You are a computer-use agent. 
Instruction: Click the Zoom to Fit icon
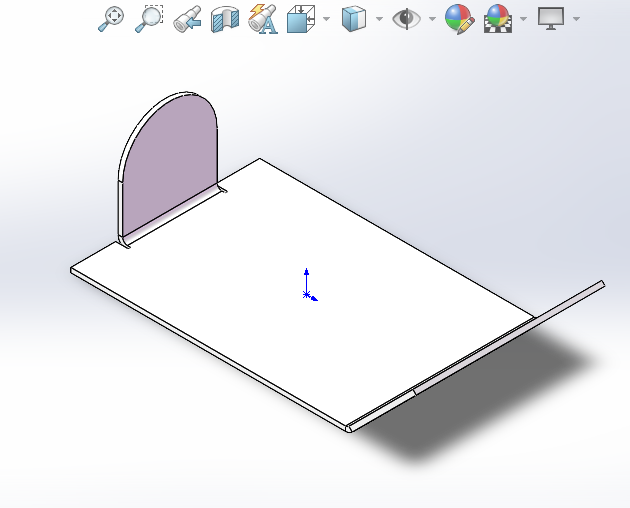pos(111,18)
